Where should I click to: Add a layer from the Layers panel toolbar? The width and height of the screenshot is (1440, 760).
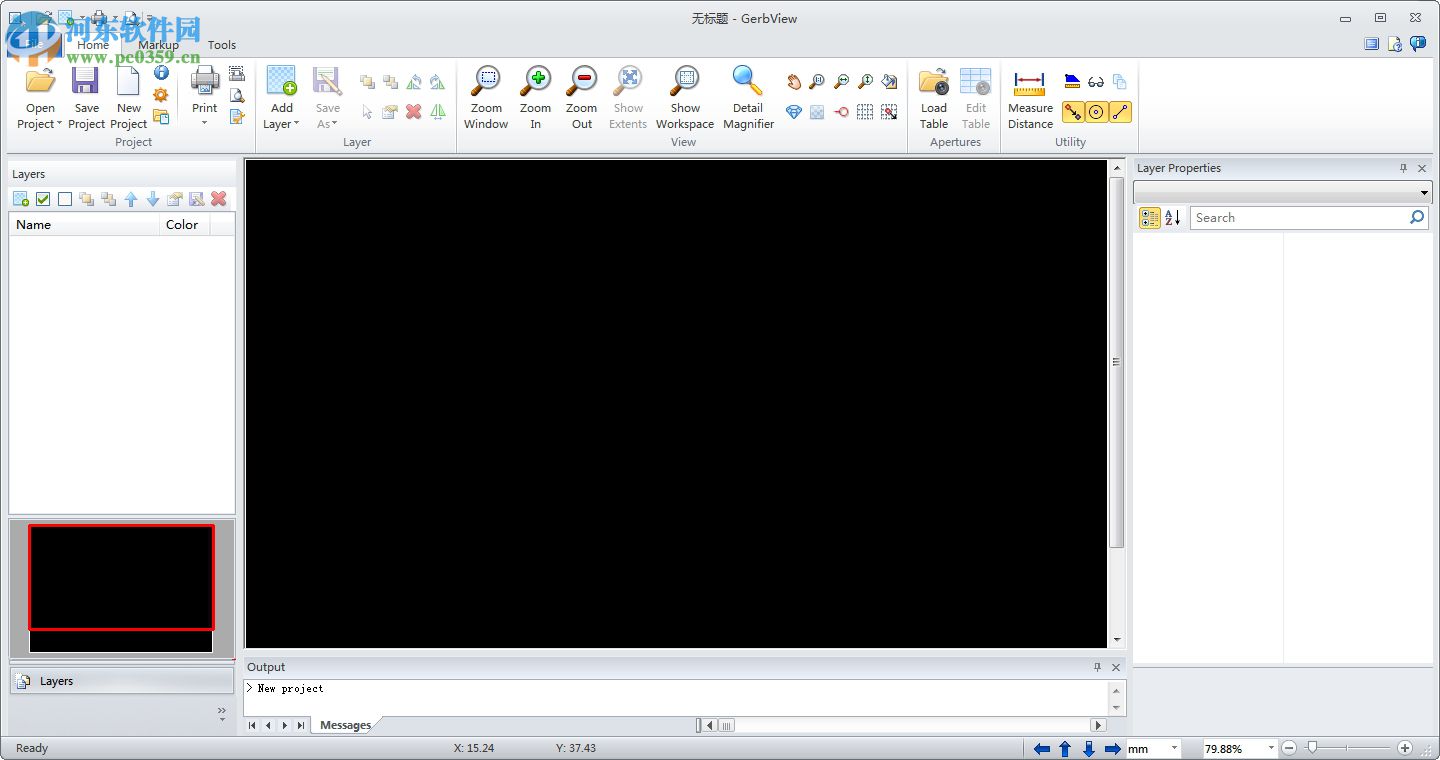pyautogui.click(x=21, y=199)
